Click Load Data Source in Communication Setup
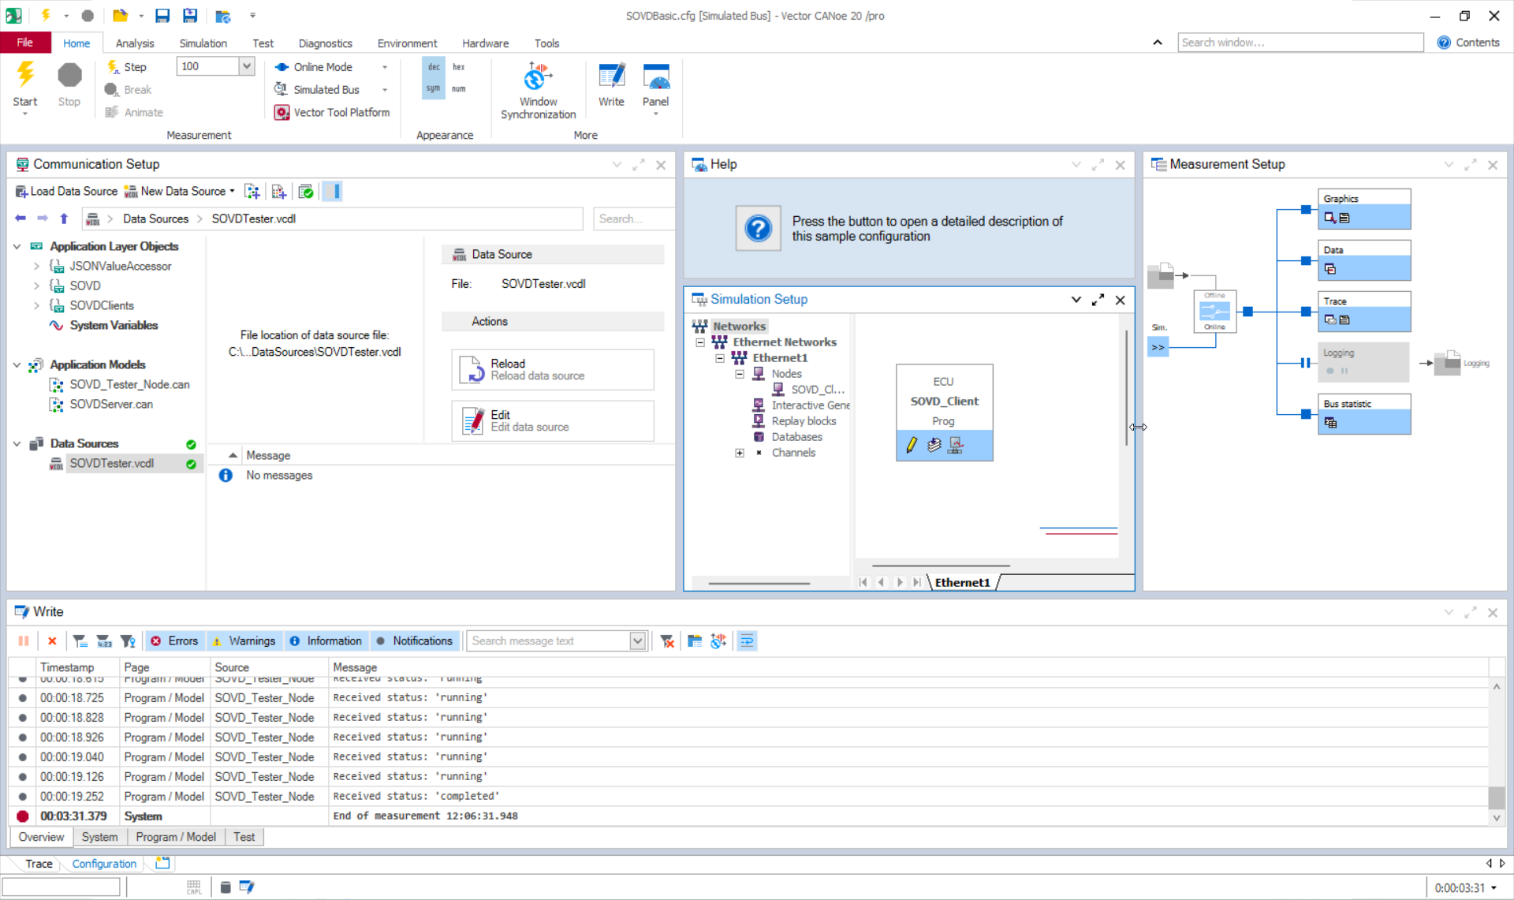 [66, 191]
